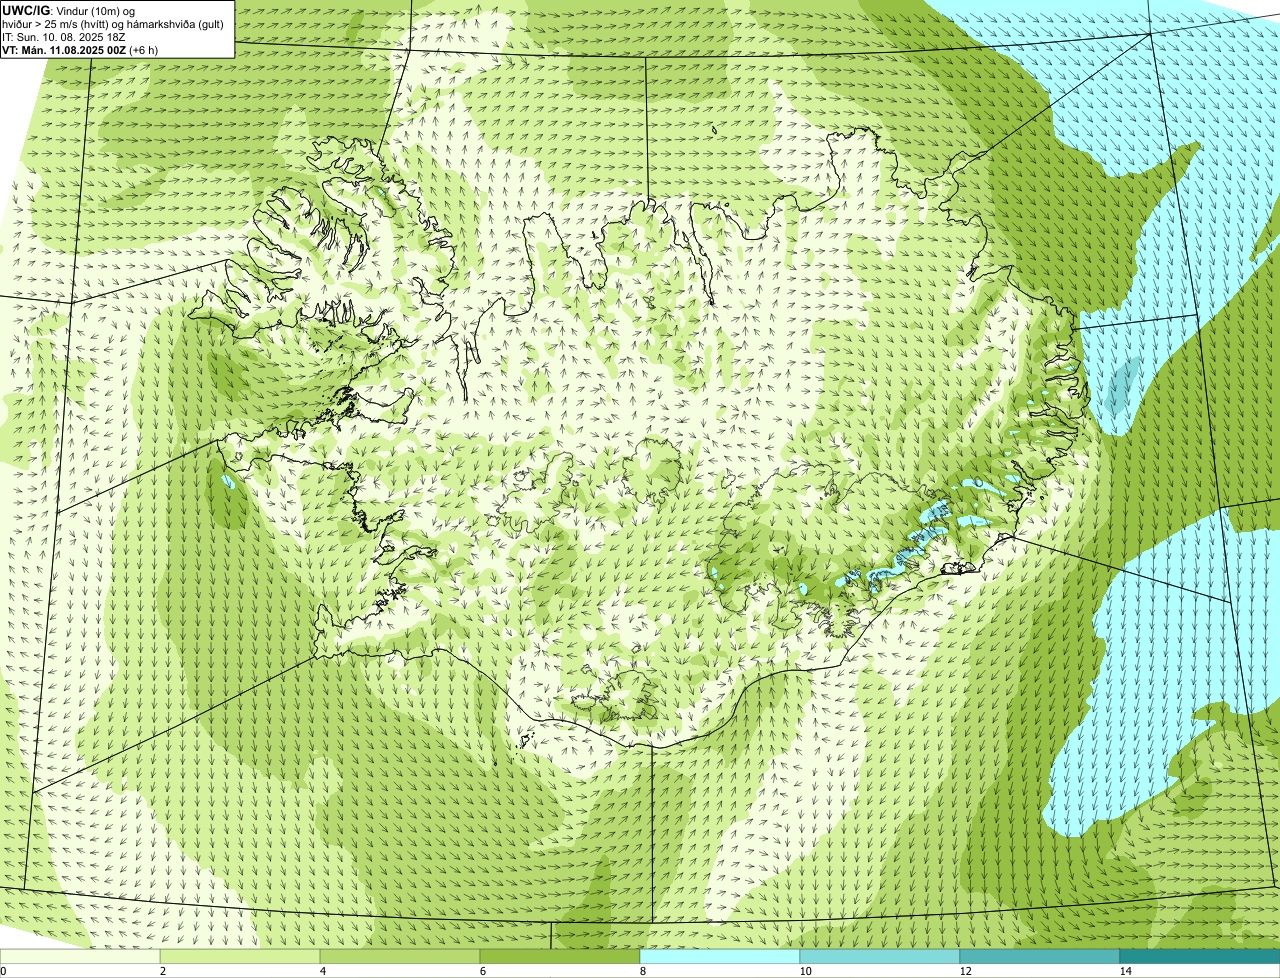Select the 0–2 m/s palest color bar segment

(x=80, y=956)
